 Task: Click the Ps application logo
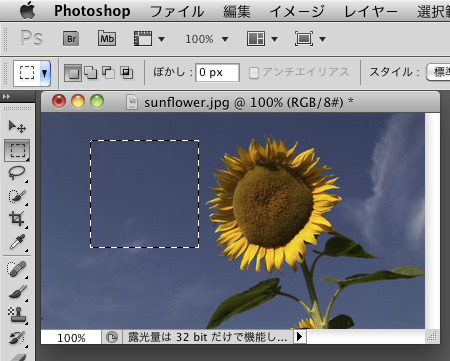click(x=31, y=38)
